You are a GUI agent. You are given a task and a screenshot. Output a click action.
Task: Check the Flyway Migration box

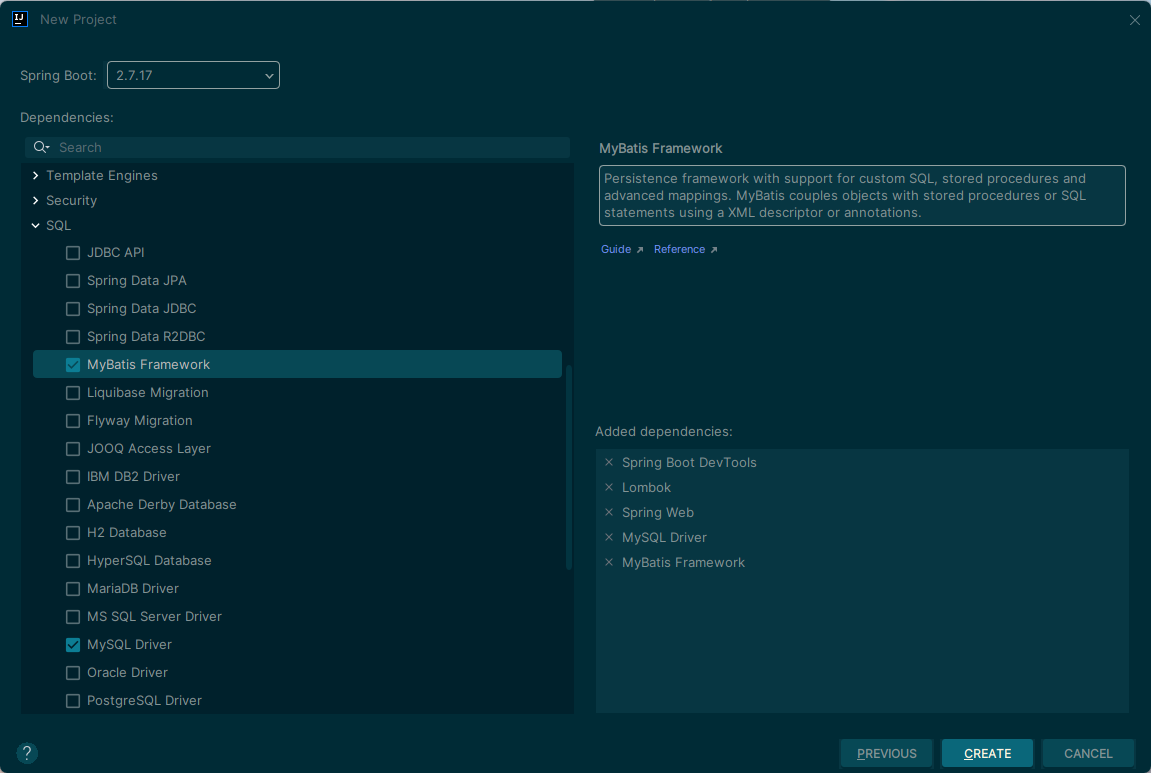click(x=73, y=421)
